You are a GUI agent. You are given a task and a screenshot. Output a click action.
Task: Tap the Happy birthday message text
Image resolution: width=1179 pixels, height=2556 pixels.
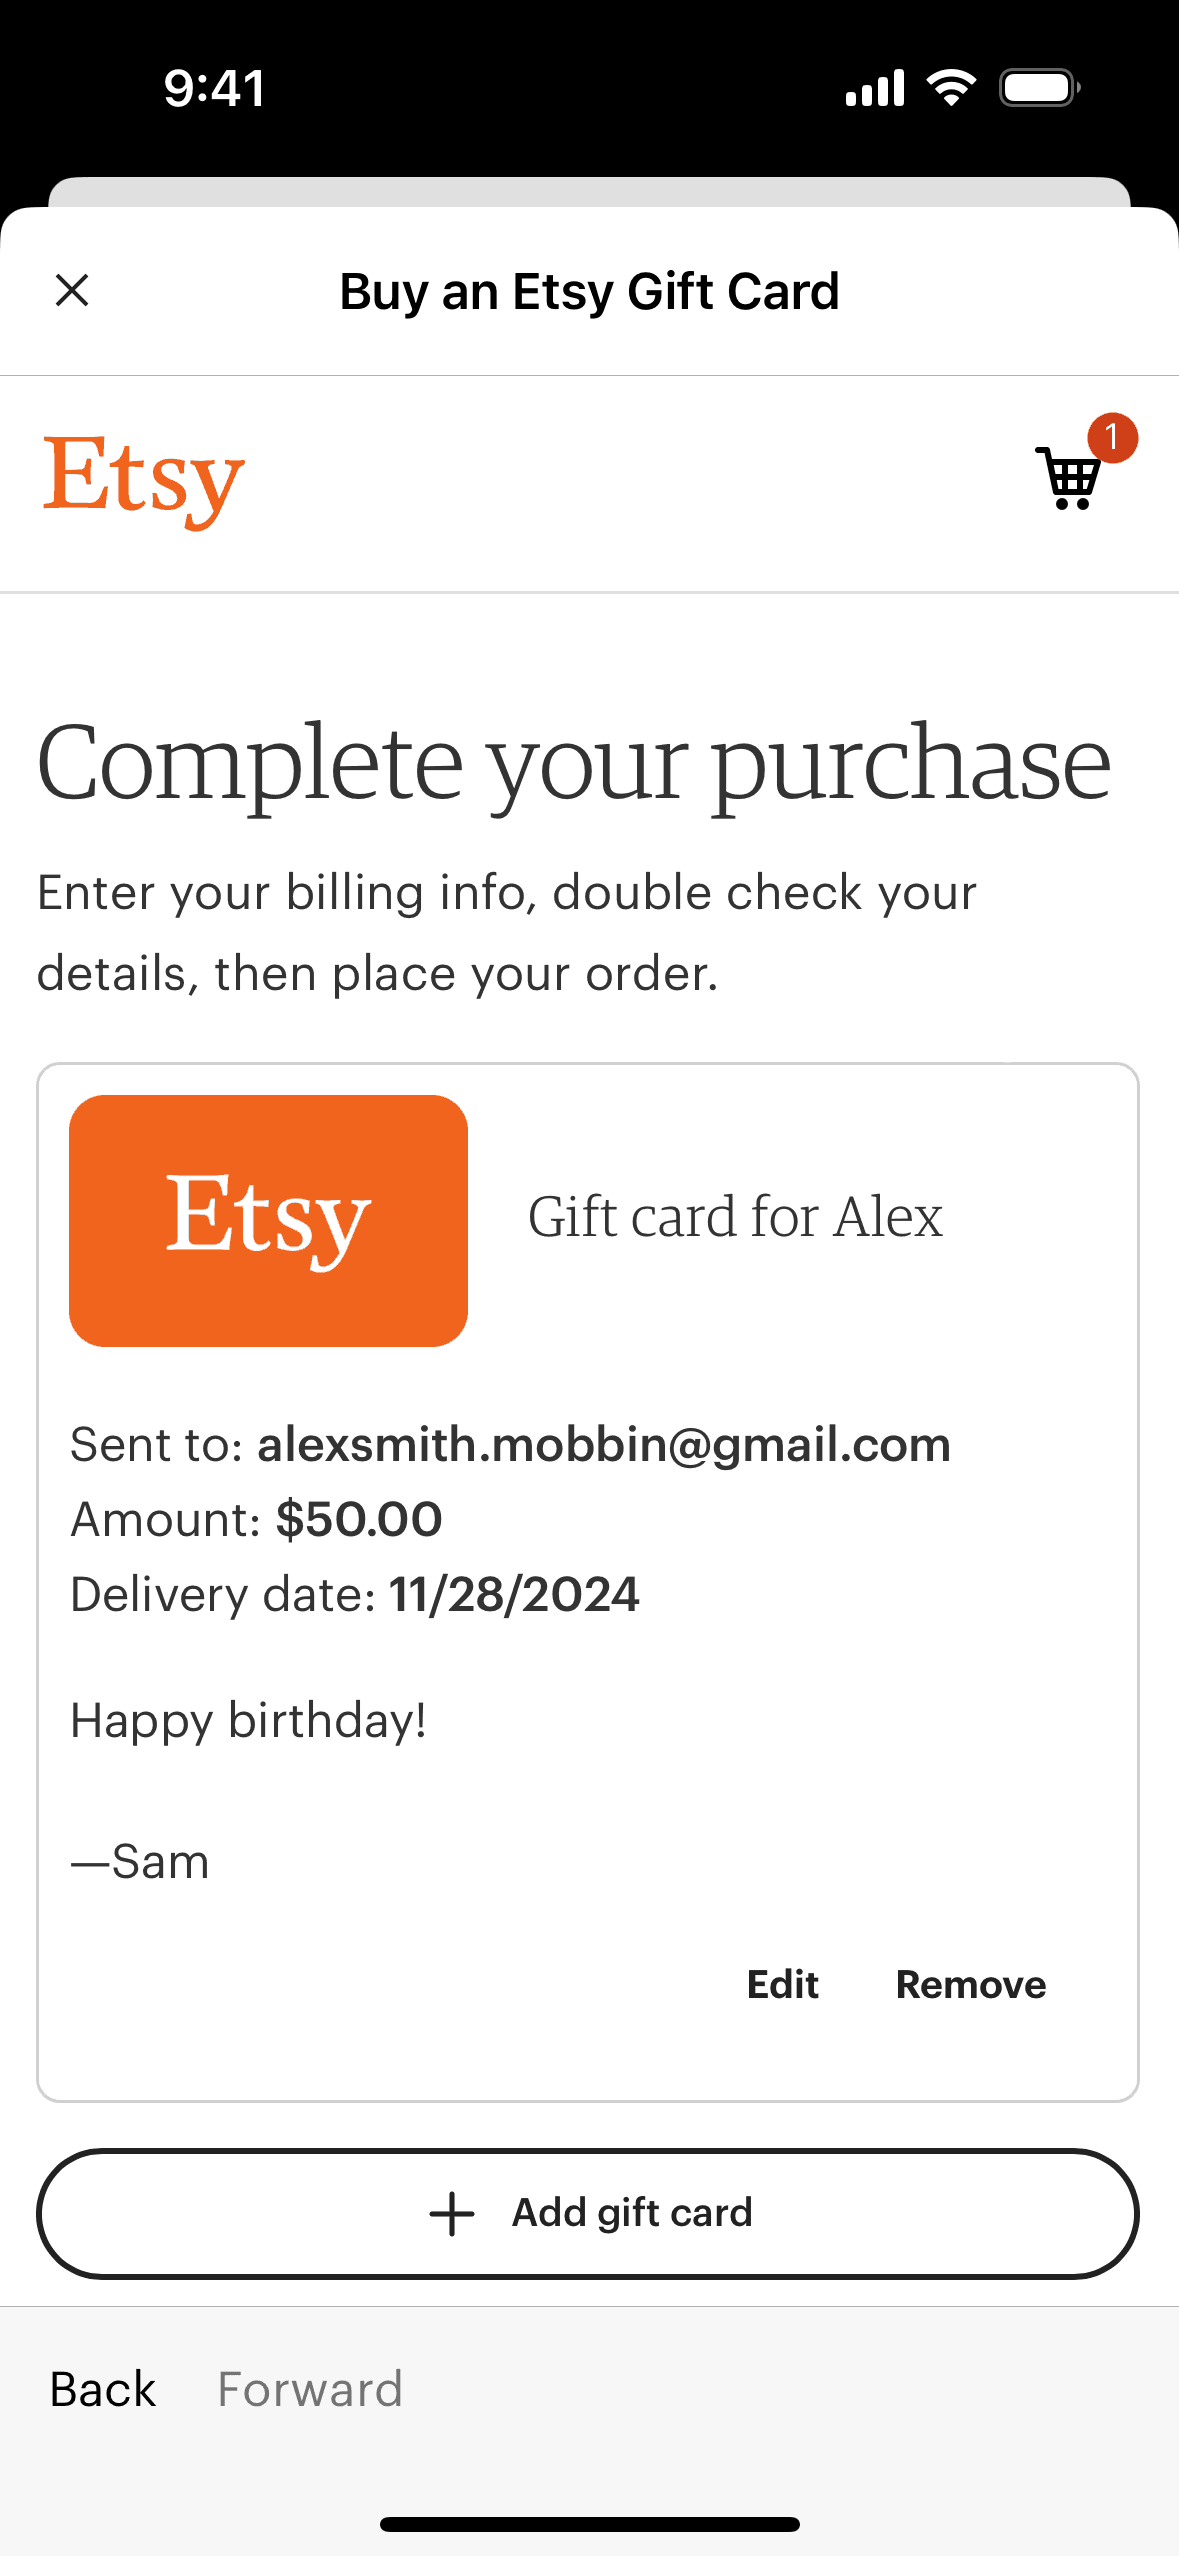(249, 1721)
